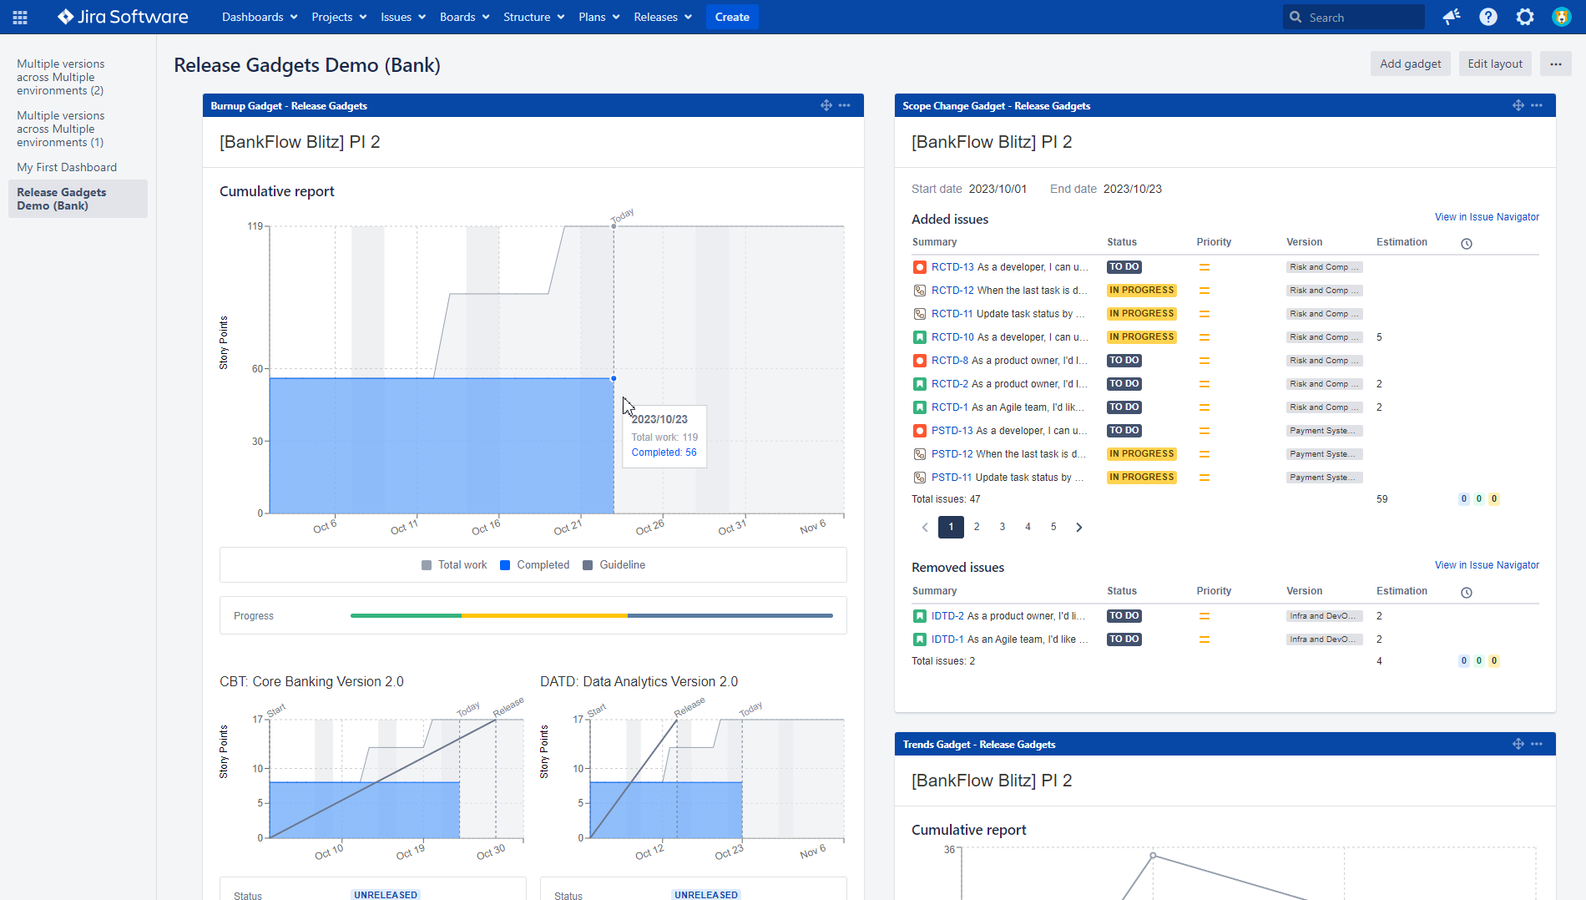Click the Jira Software logo
This screenshot has width=1586, height=900.
122,17
